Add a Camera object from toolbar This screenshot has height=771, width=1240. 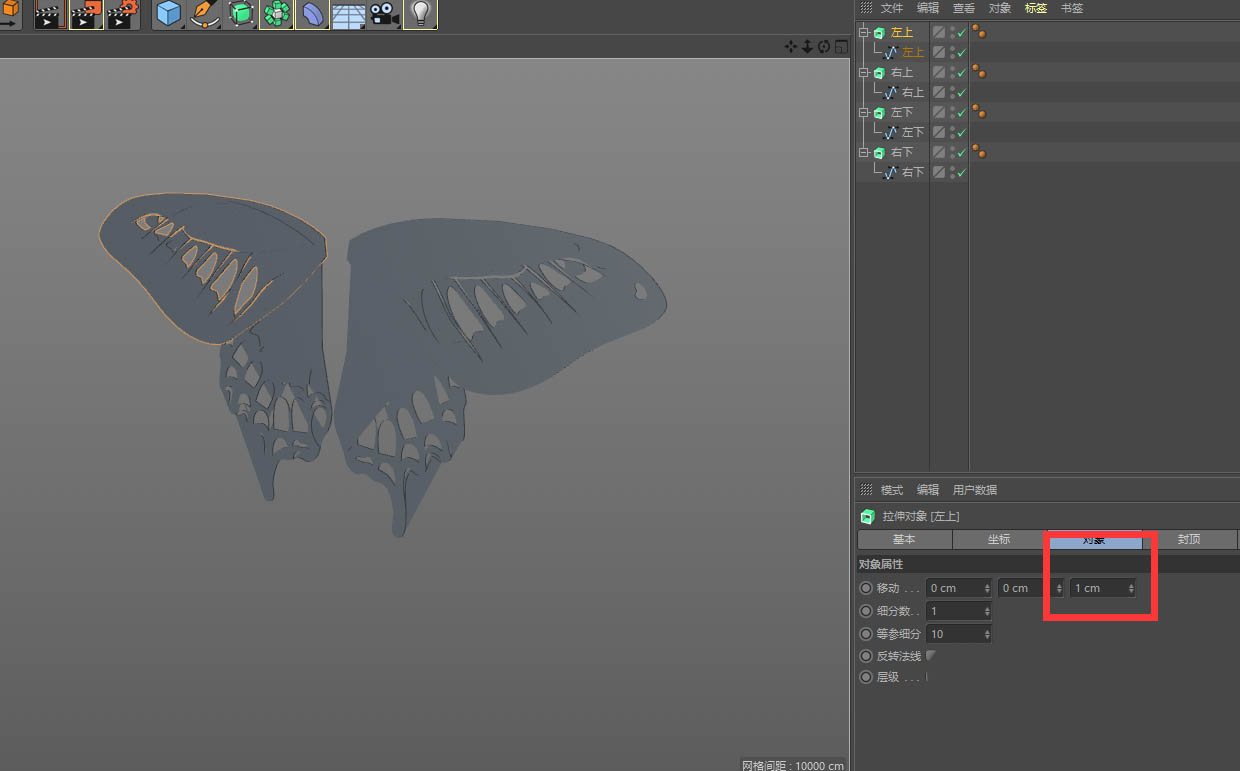[x=384, y=14]
